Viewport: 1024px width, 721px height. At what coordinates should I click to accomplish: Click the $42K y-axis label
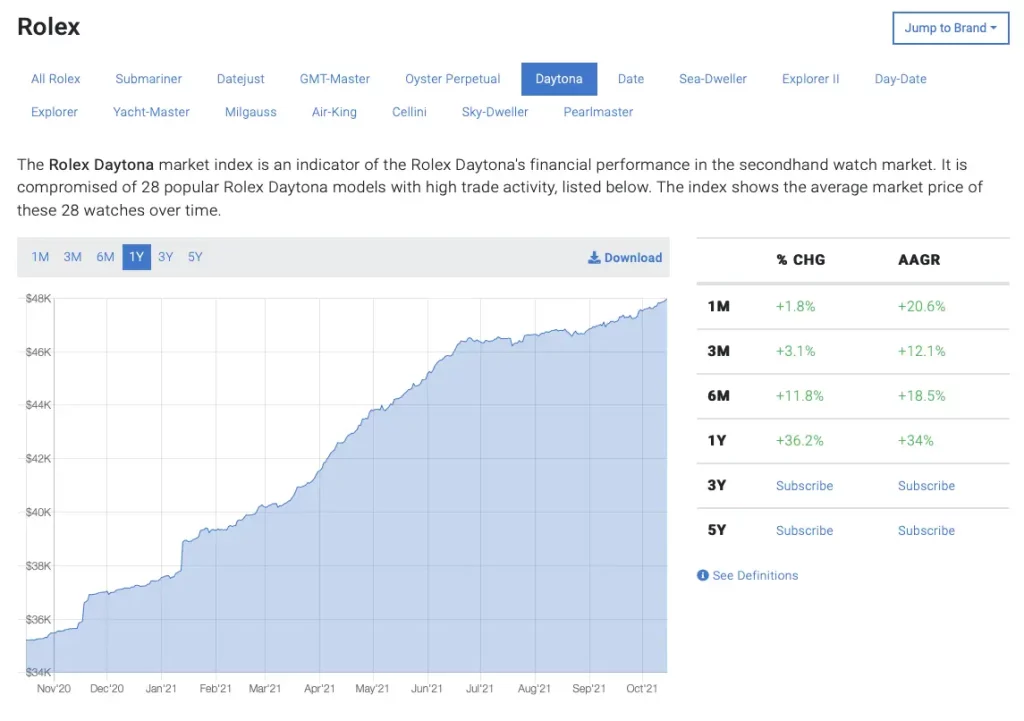click(38, 458)
